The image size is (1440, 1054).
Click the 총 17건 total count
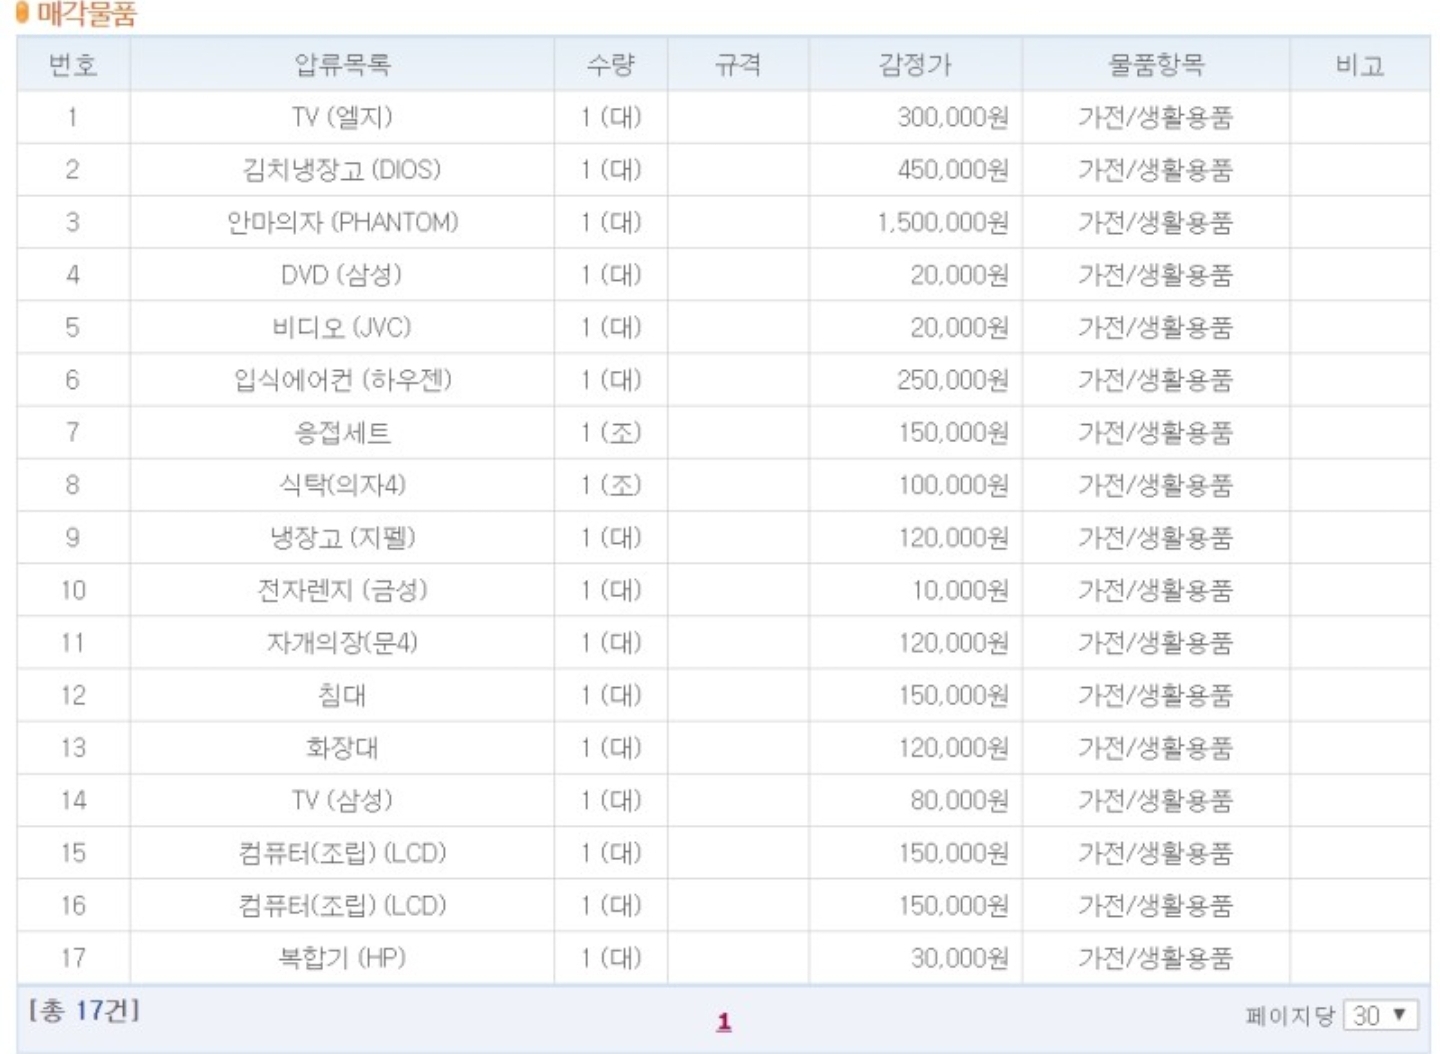point(84,1010)
